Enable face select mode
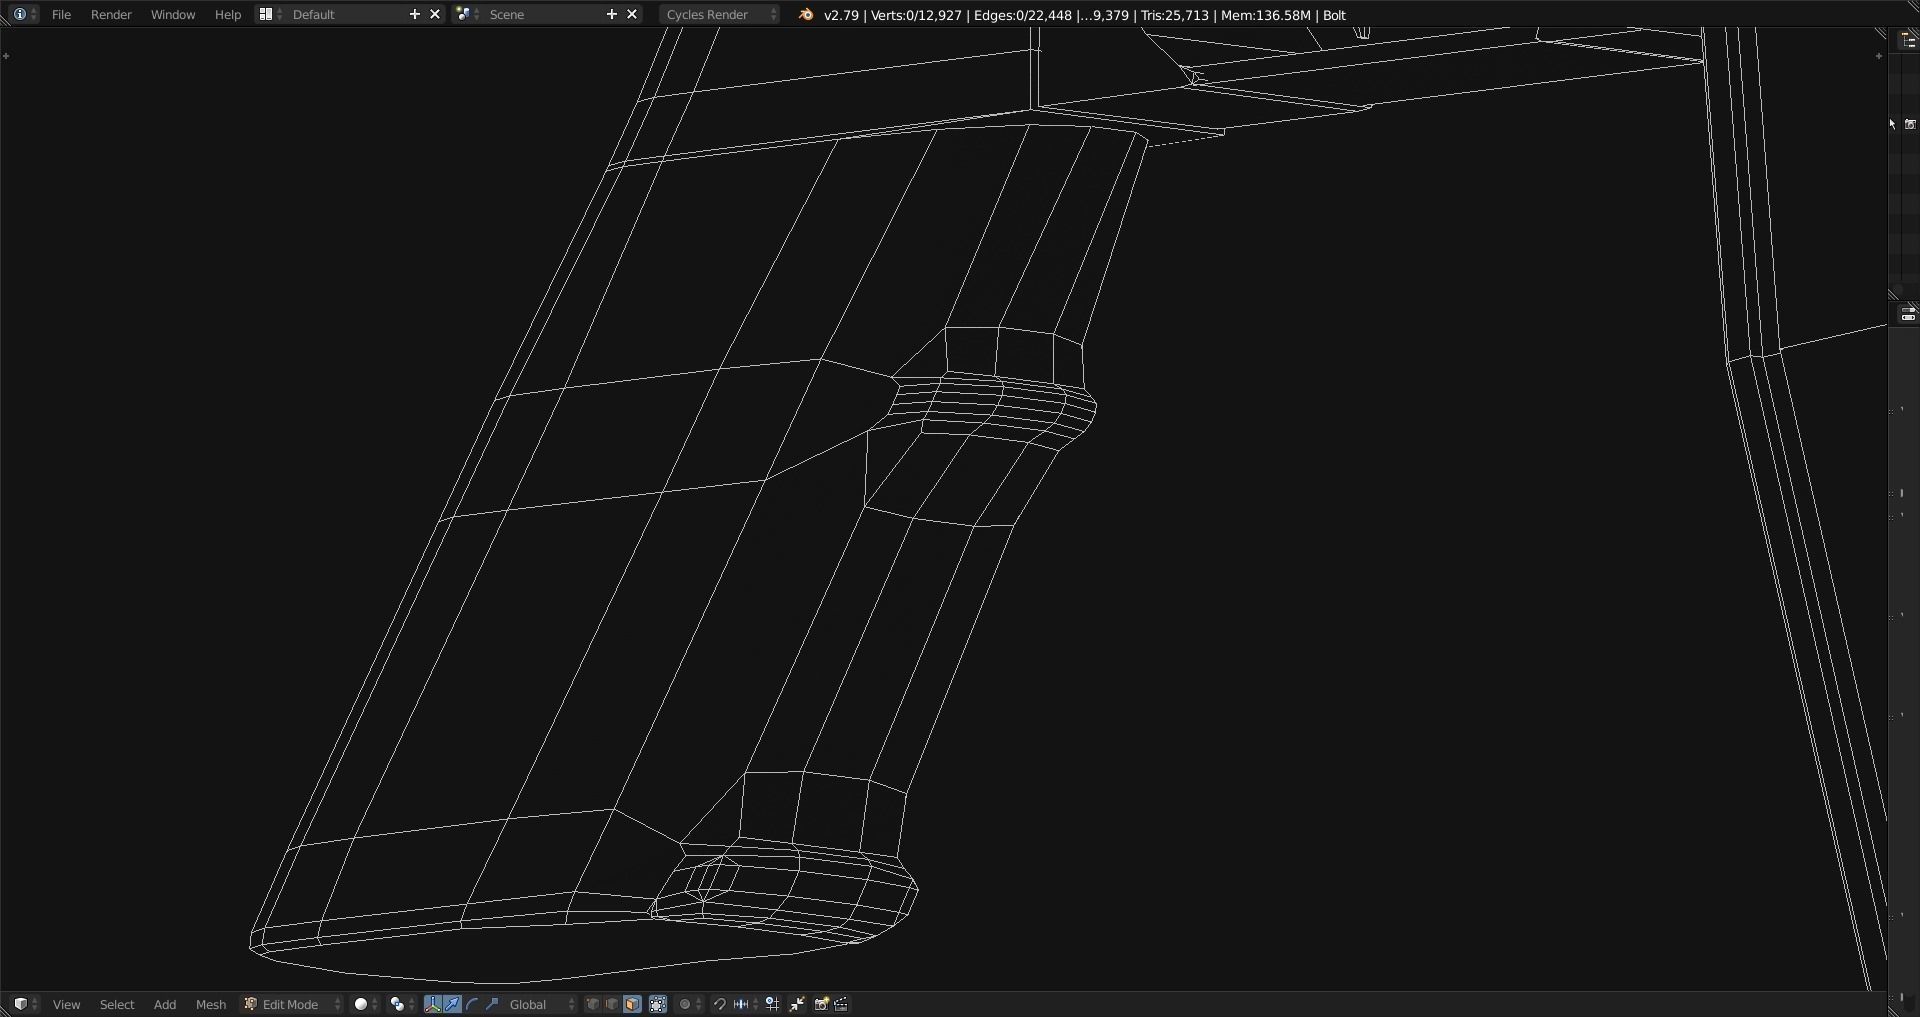The height and width of the screenshot is (1017, 1920). click(x=632, y=1004)
